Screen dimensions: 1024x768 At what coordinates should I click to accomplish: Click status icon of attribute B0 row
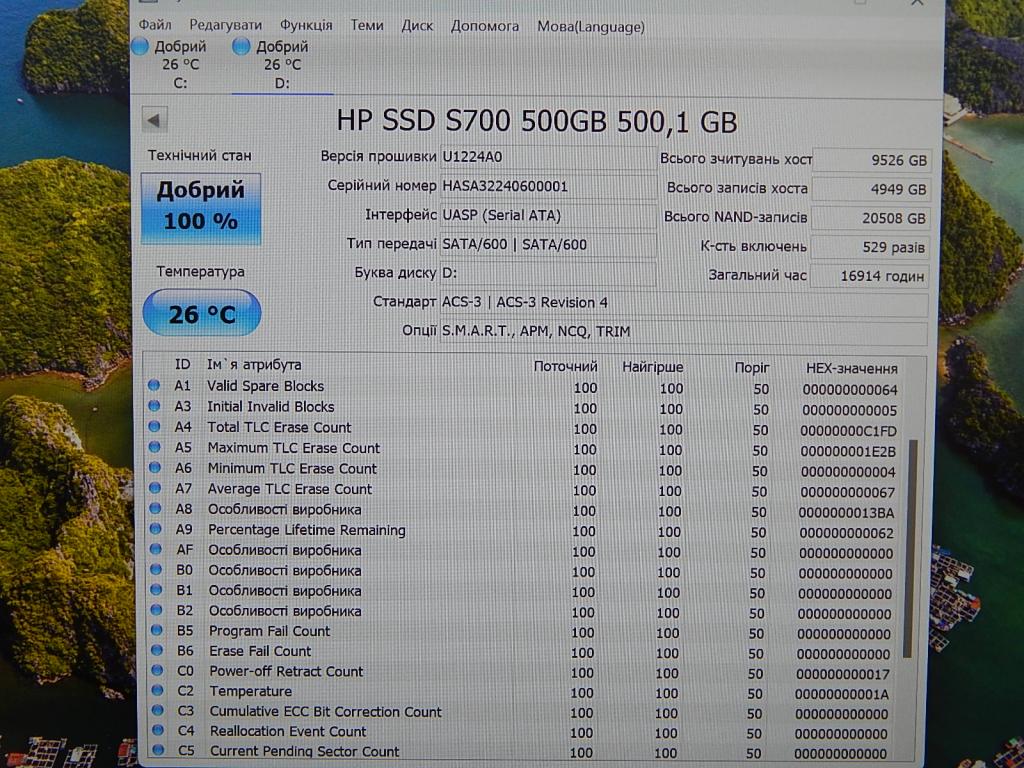(156, 569)
